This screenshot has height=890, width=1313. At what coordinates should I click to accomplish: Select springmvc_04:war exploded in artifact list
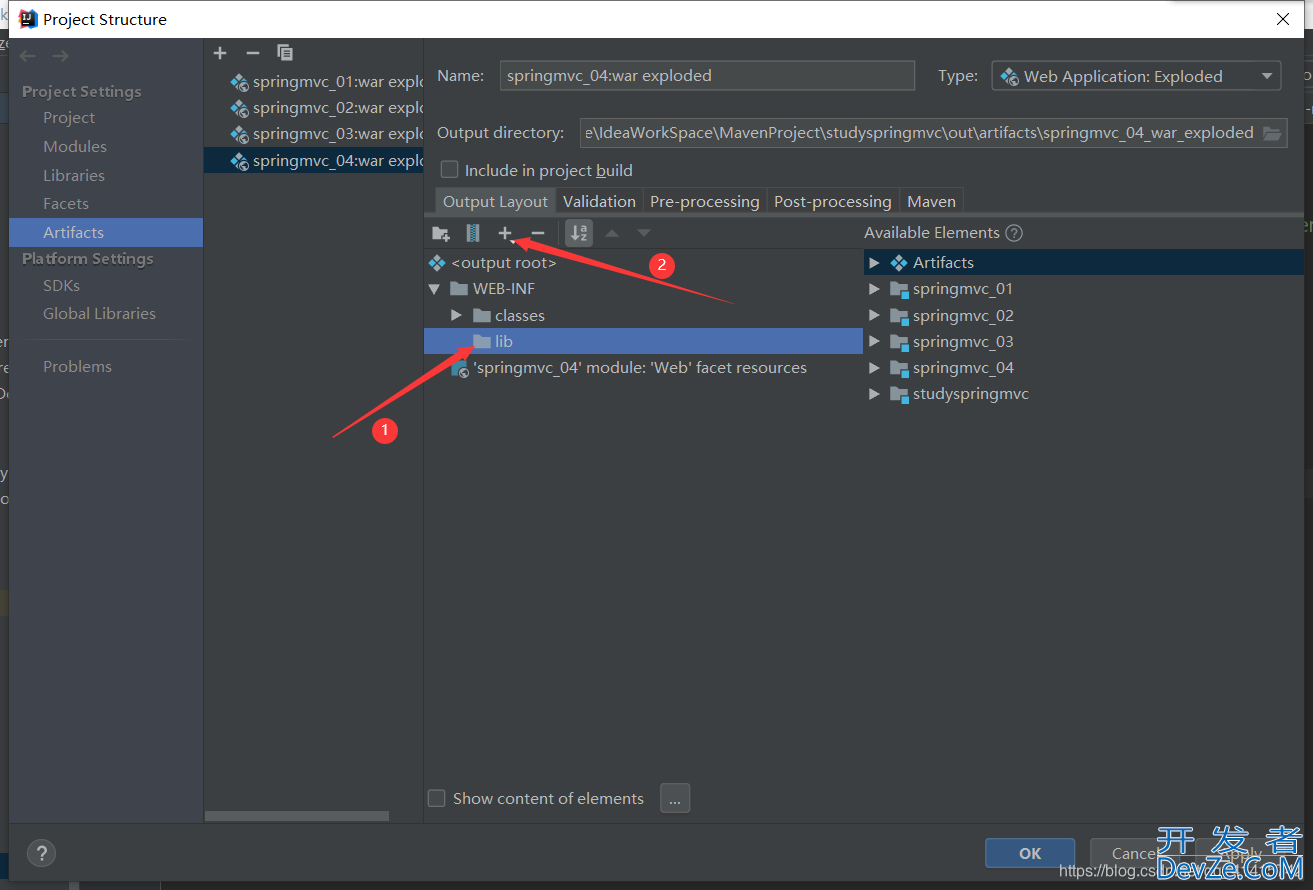click(x=314, y=160)
